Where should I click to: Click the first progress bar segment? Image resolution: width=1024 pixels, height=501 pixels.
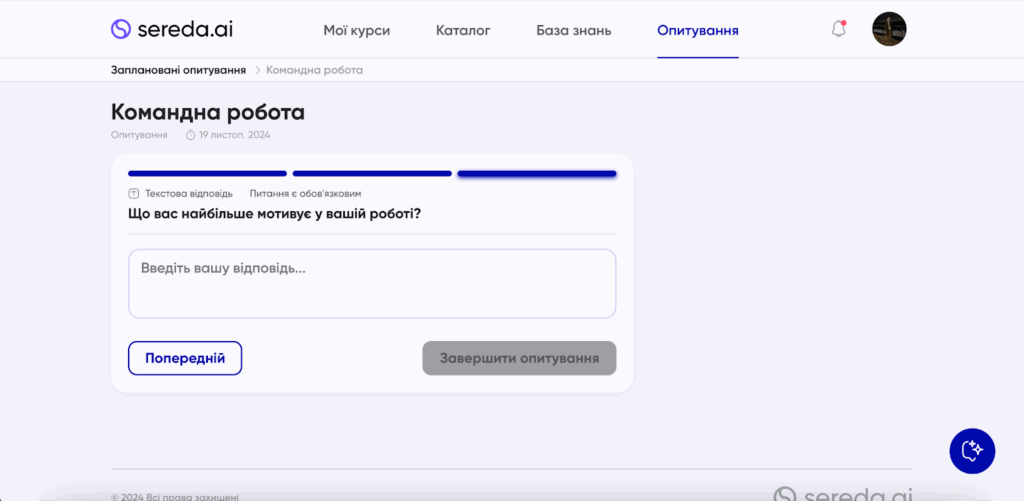tap(207, 173)
